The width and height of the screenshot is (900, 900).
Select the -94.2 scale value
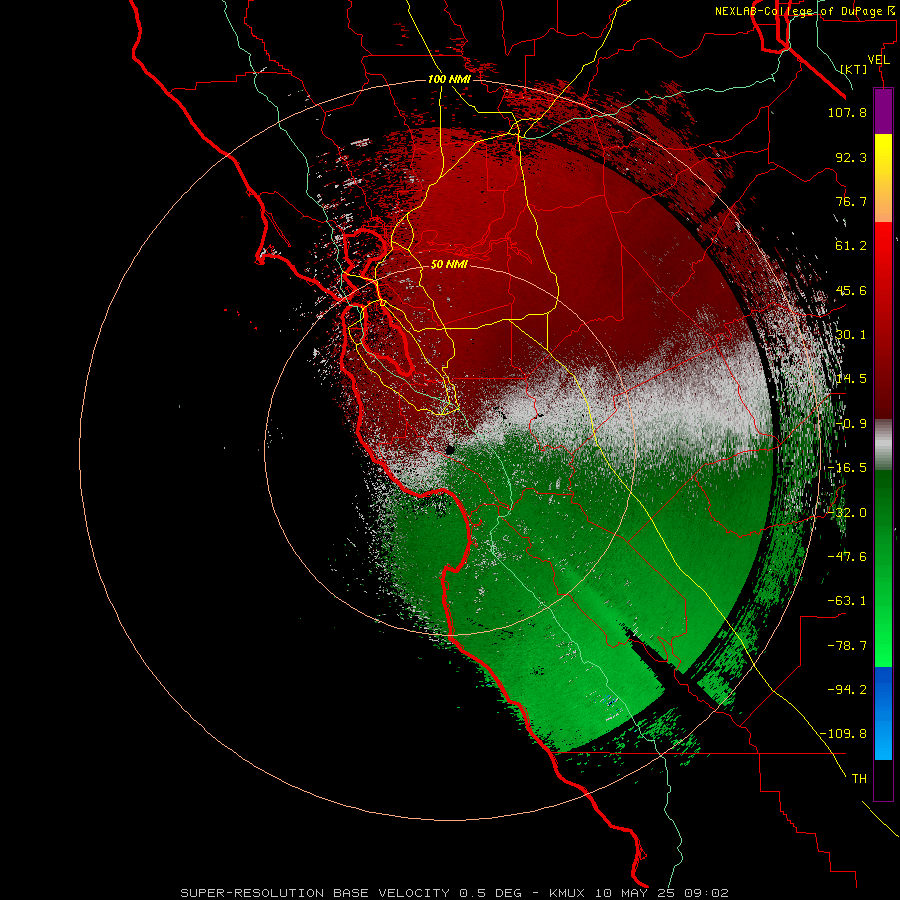[847, 689]
